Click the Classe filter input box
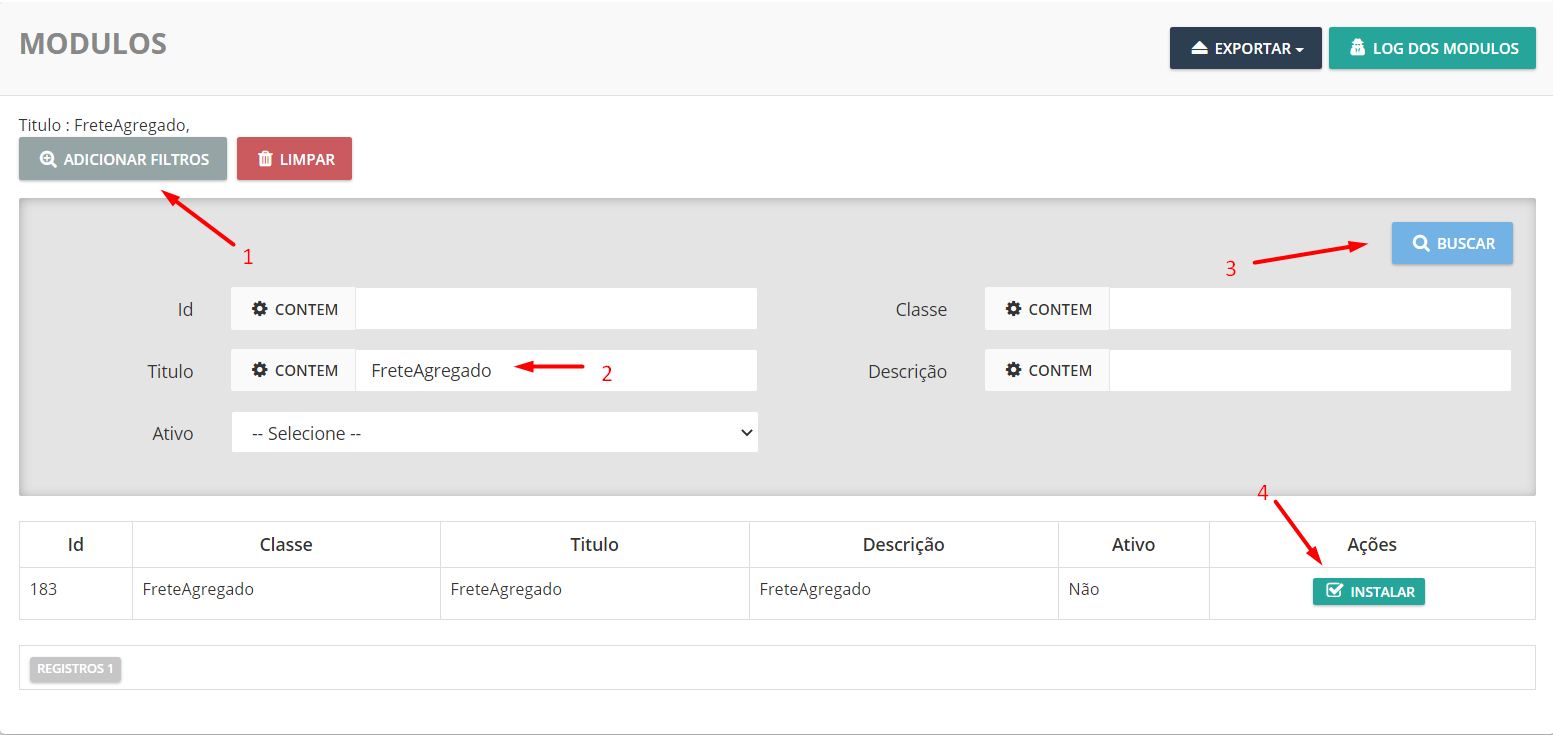 tap(1309, 309)
